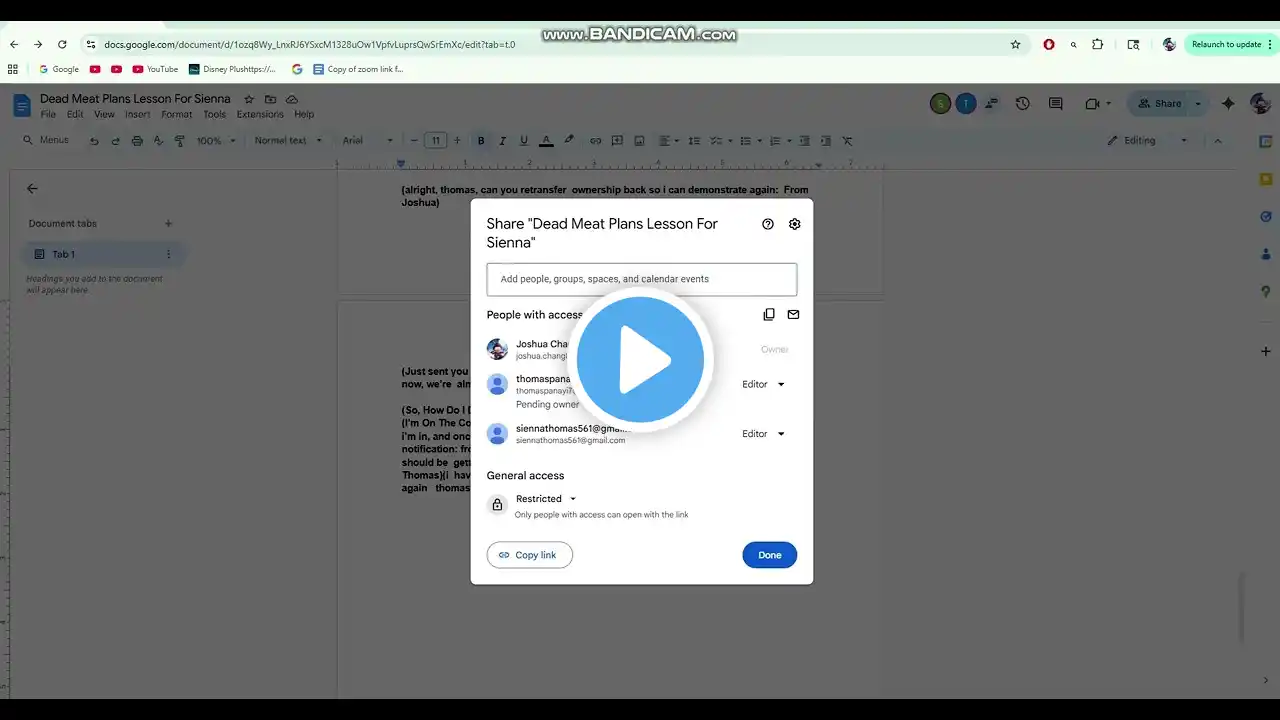1280x720 pixels.
Task: Open the Insert menu
Action: tap(138, 115)
